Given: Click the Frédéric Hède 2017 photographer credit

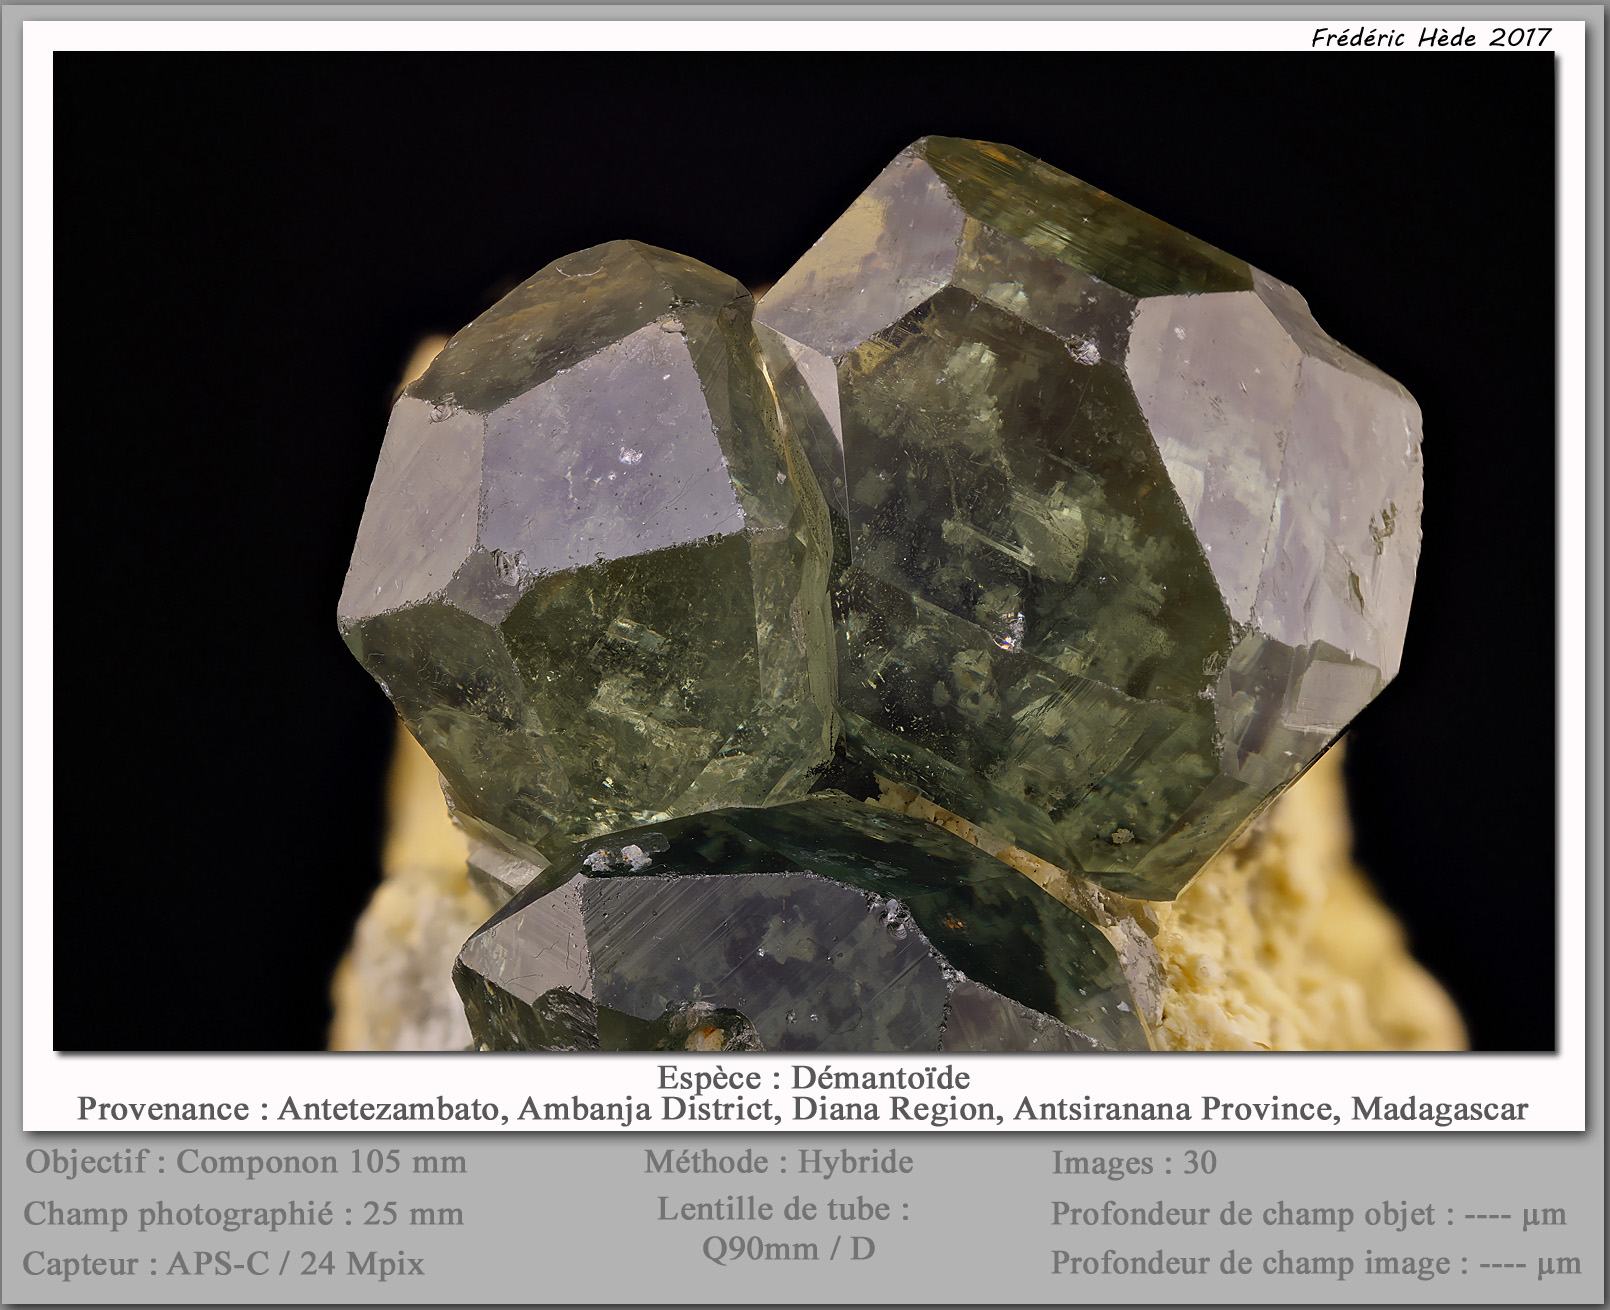Looking at the screenshot, I should pos(1430,37).
